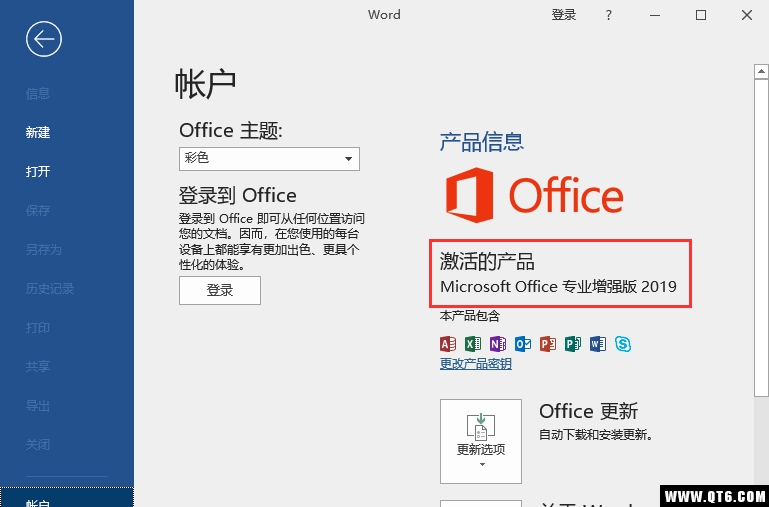Screen dimensions: 769x507
Task: Click the 激活的产品 label
Action: (x=487, y=261)
